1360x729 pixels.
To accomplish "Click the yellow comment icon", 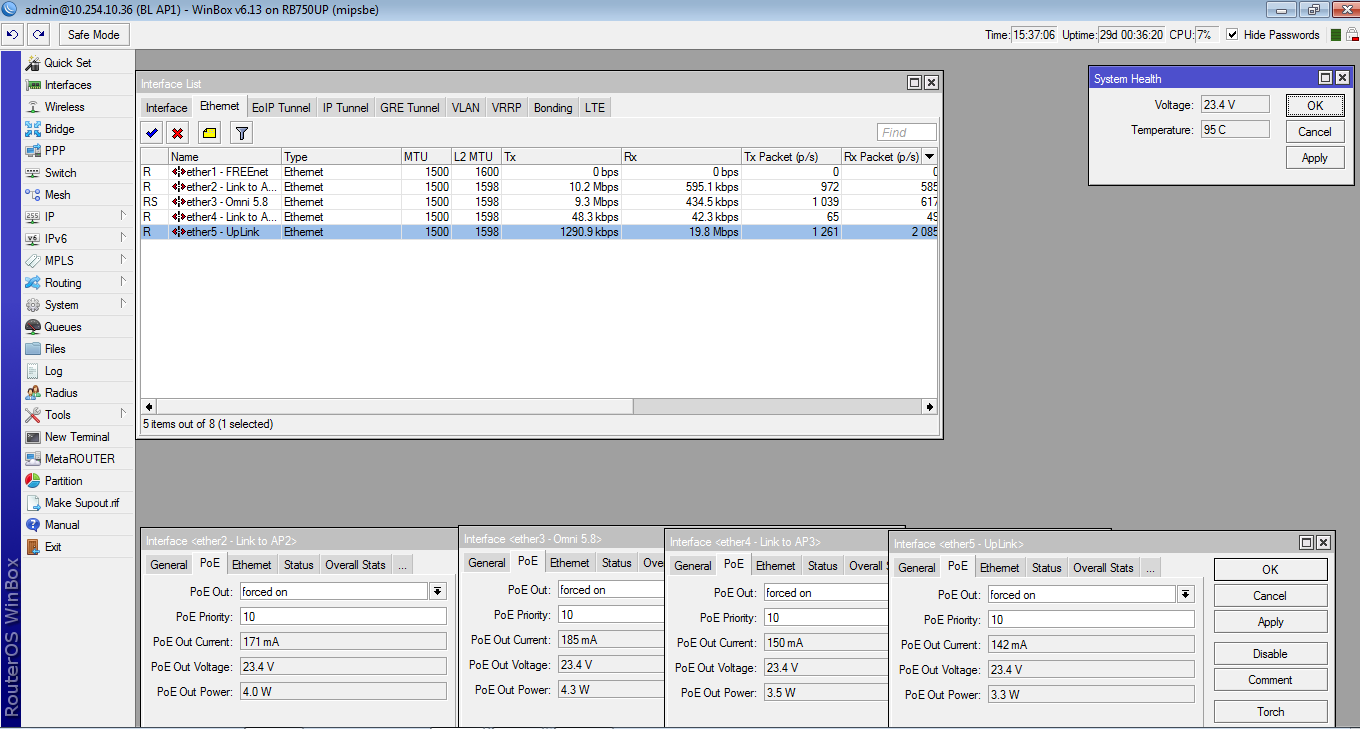I will point(209,133).
